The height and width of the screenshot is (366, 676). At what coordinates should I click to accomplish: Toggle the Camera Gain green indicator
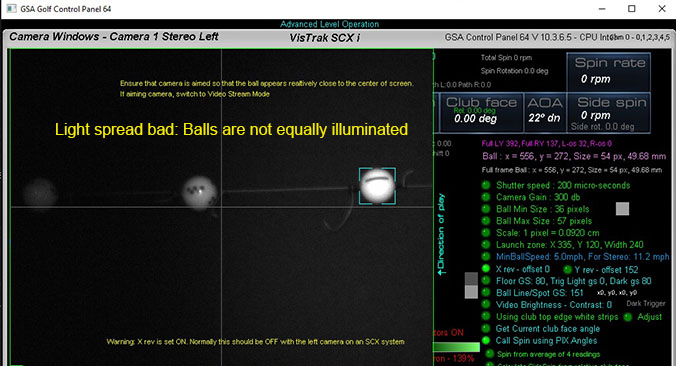pyautogui.click(x=486, y=197)
